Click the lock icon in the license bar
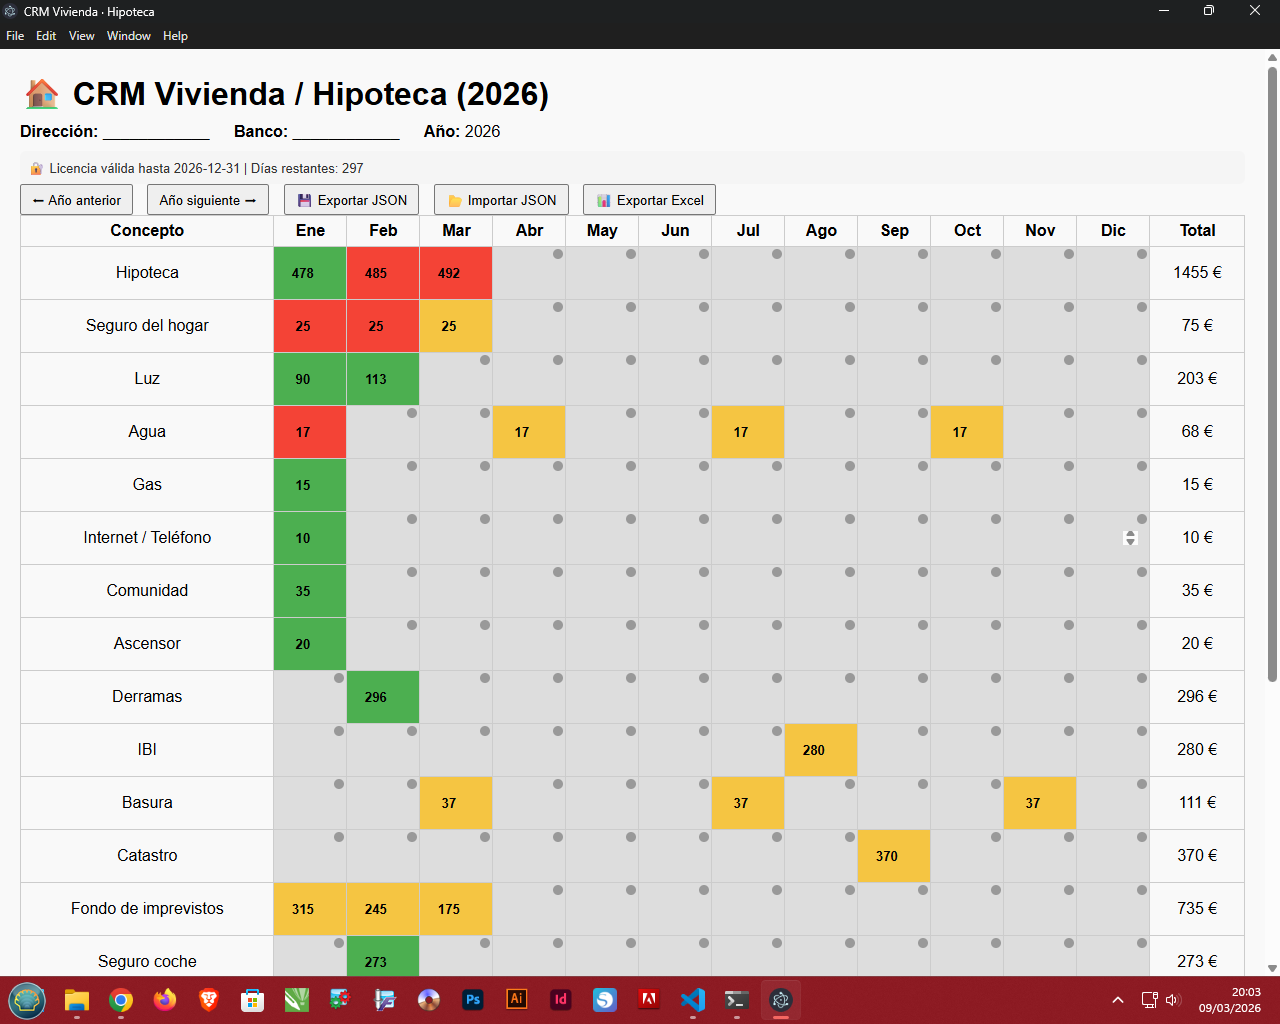Screen dimensions: 1280x1024 coord(38,168)
